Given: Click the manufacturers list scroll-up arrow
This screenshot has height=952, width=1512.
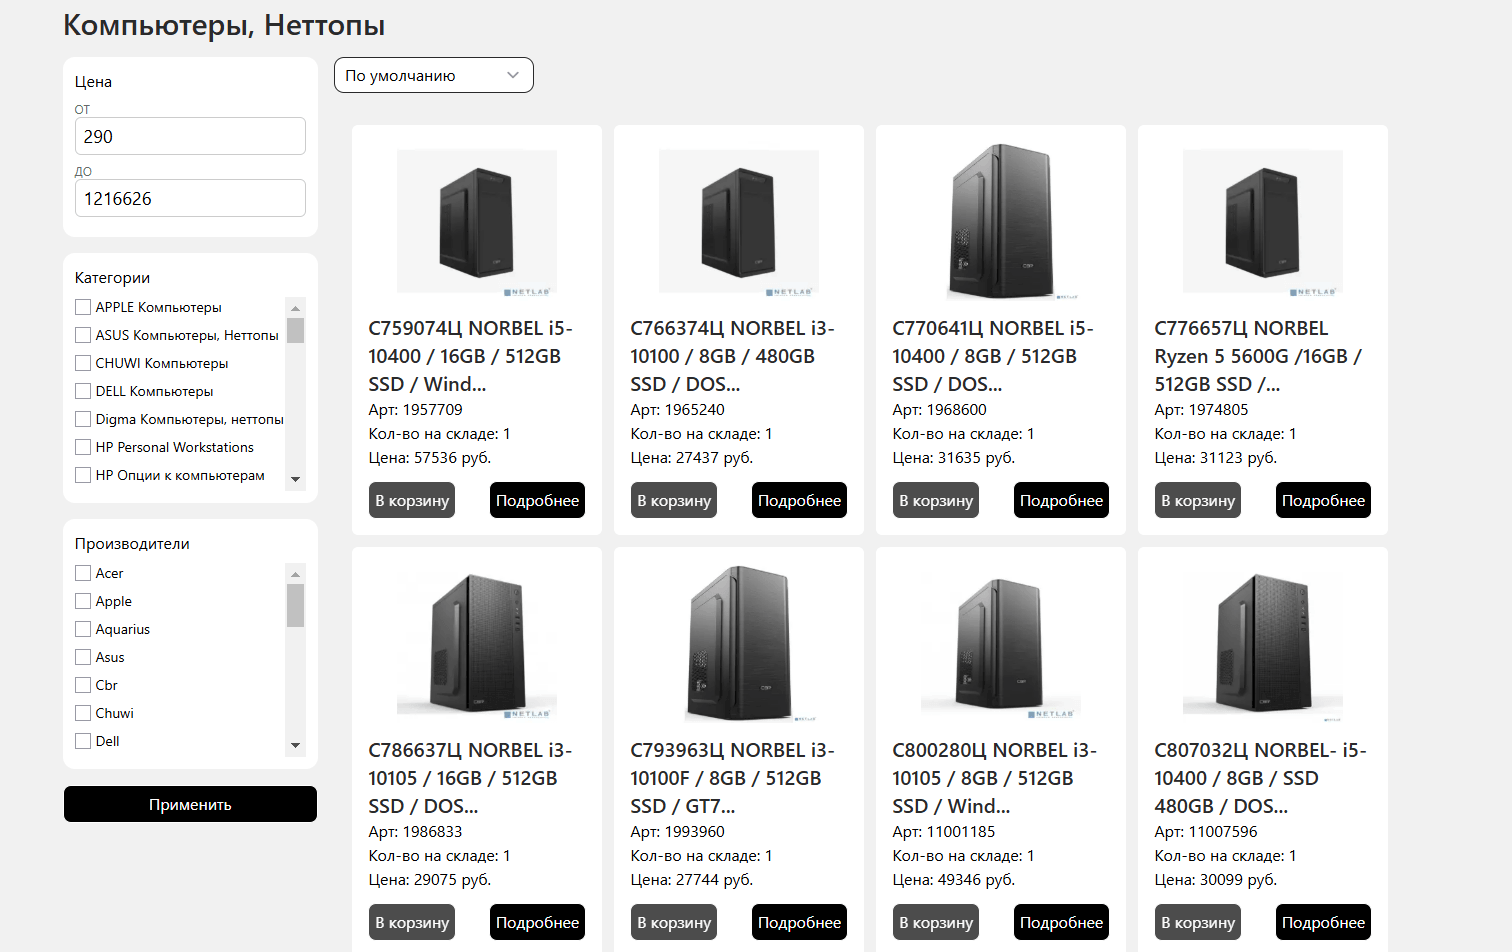Looking at the screenshot, I should [x=295, y=573].
